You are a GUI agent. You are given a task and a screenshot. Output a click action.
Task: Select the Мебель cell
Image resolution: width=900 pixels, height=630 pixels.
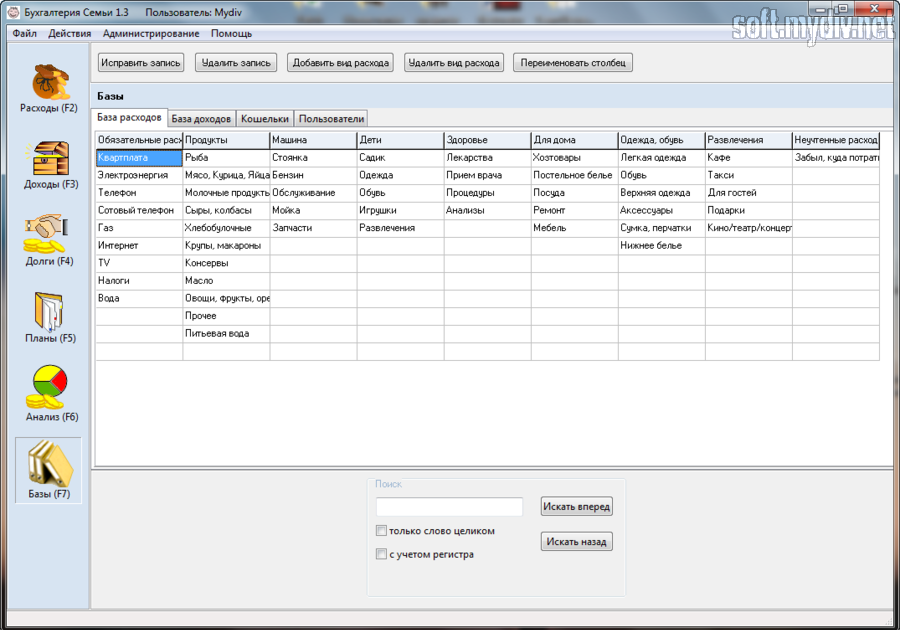point(575,228)
